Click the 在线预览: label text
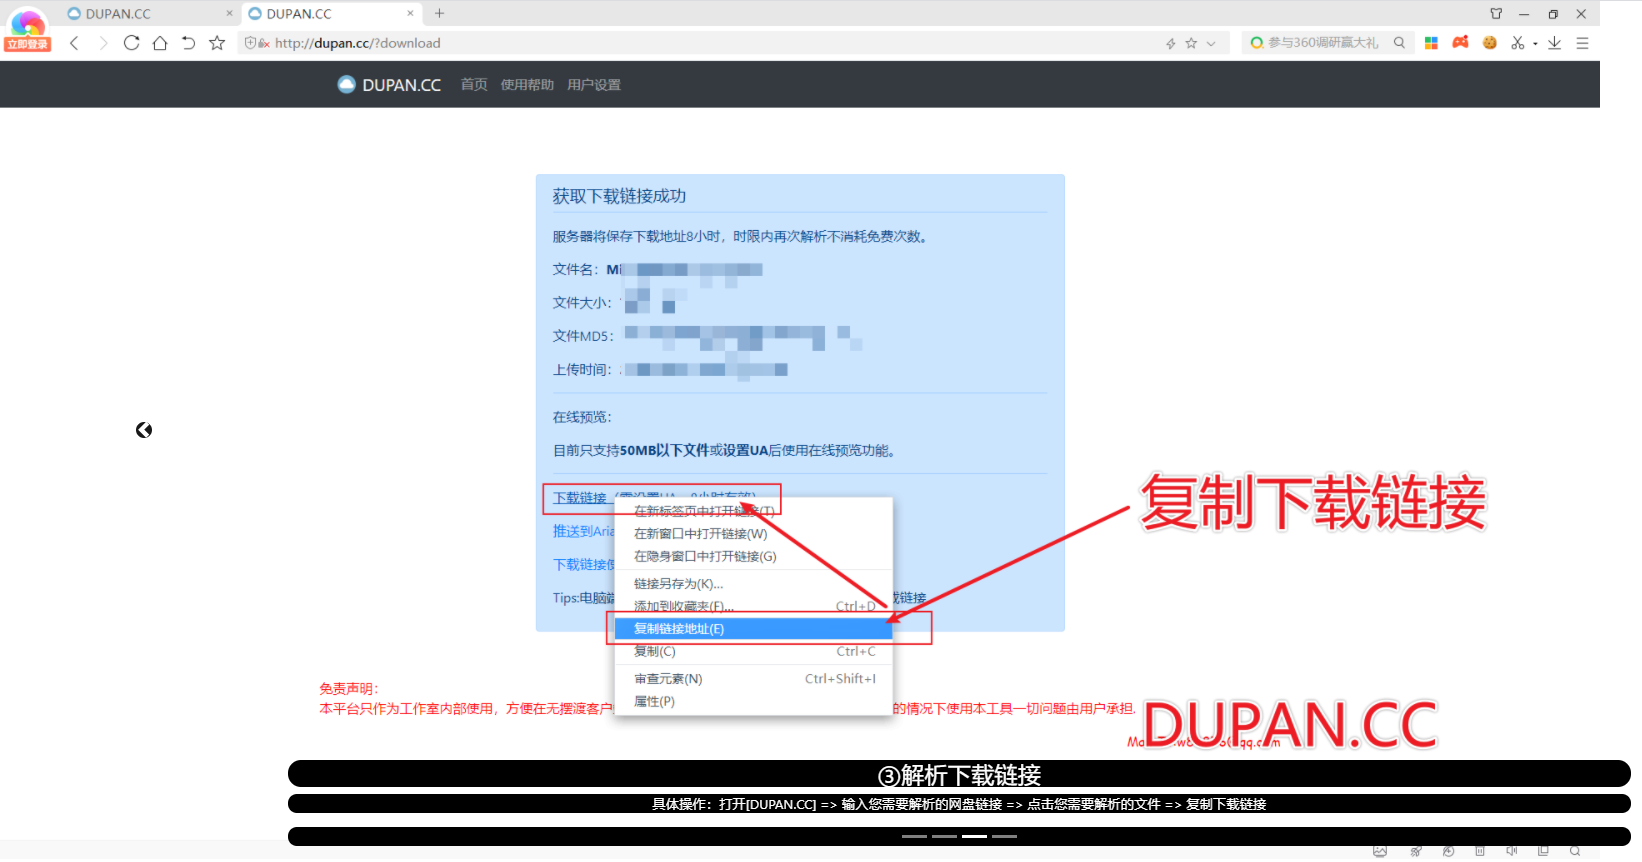Image resolution: width=1642 pixels, height=862 pixels. click(x=582, y=417)
